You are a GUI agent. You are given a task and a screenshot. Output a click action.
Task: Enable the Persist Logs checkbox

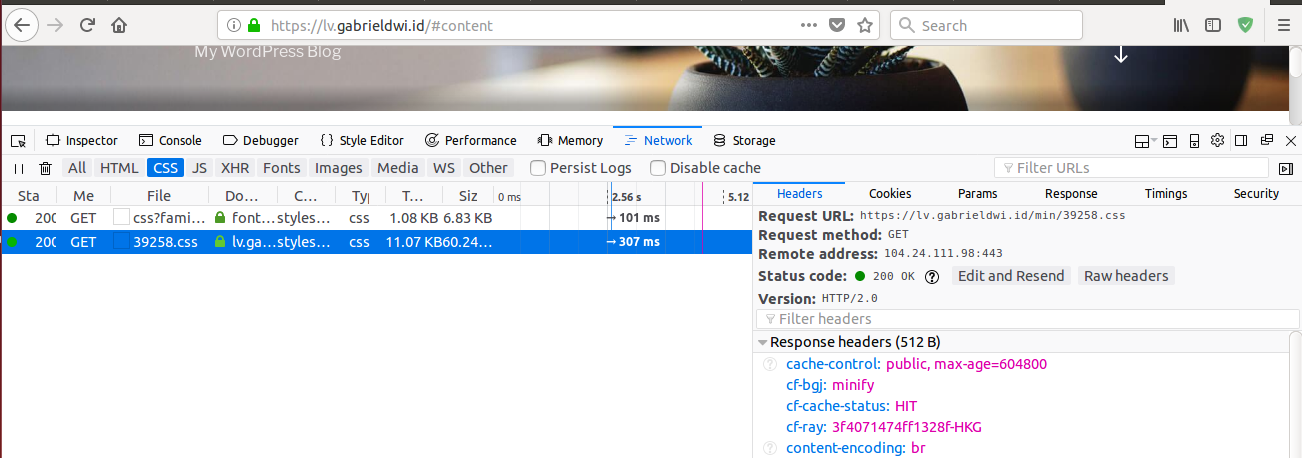(x=538, y=168)
